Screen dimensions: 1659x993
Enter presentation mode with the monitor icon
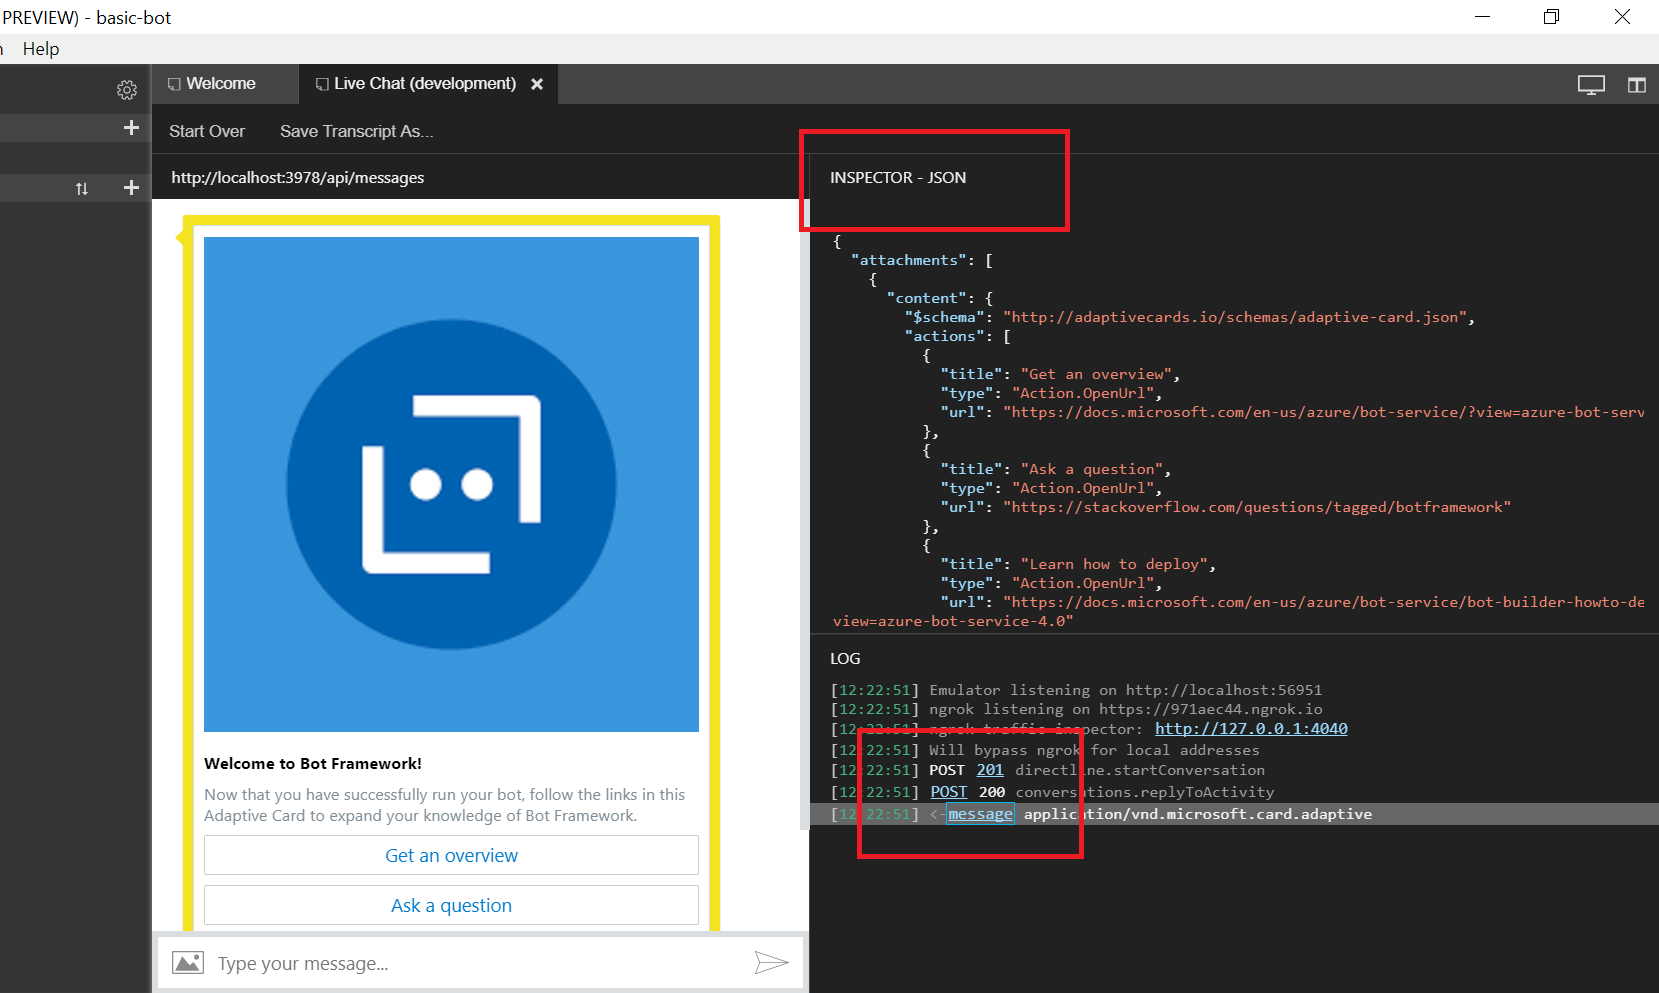tap(1591, 85)
